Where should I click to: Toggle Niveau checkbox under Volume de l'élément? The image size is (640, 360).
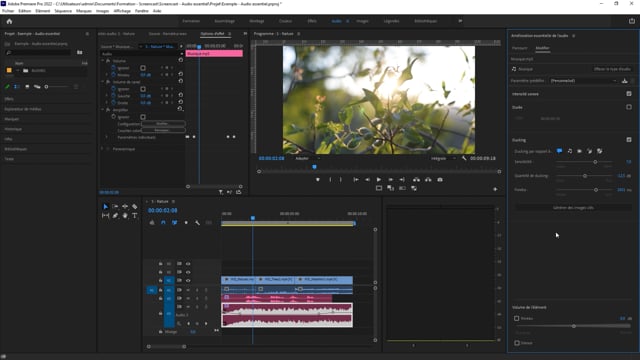point(517,318)
